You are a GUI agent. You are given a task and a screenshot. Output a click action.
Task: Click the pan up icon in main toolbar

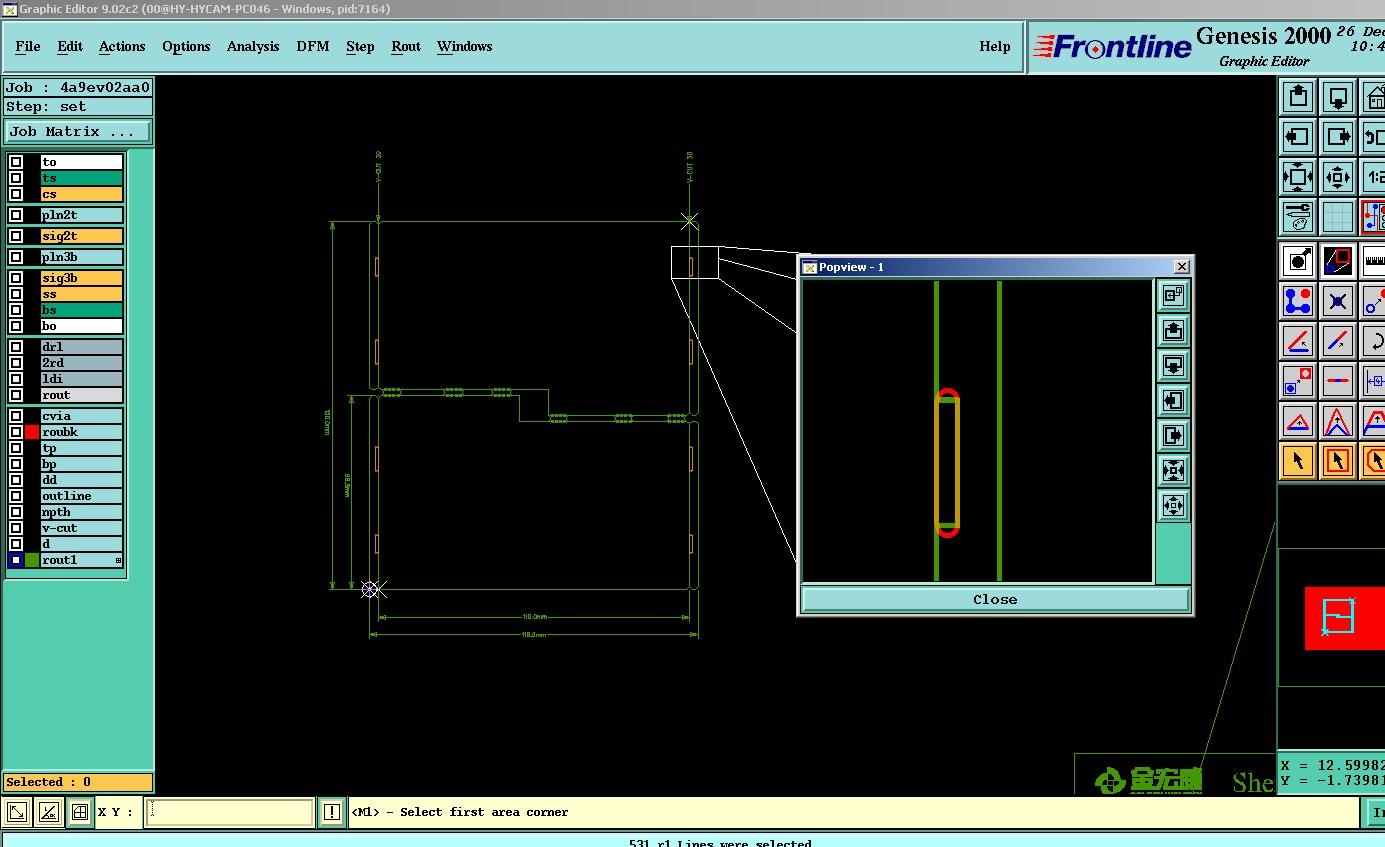[x=1298, y=97]
